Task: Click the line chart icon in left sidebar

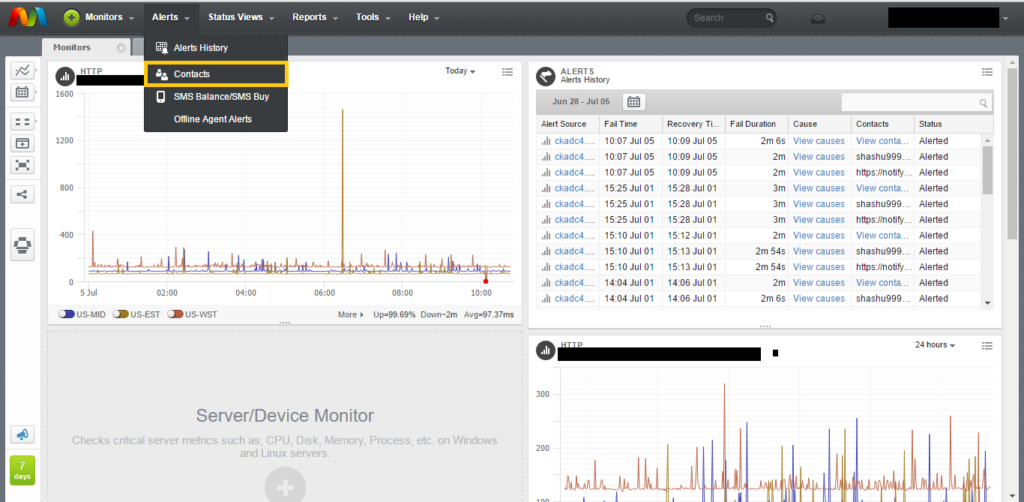Action: click(22, 71)
